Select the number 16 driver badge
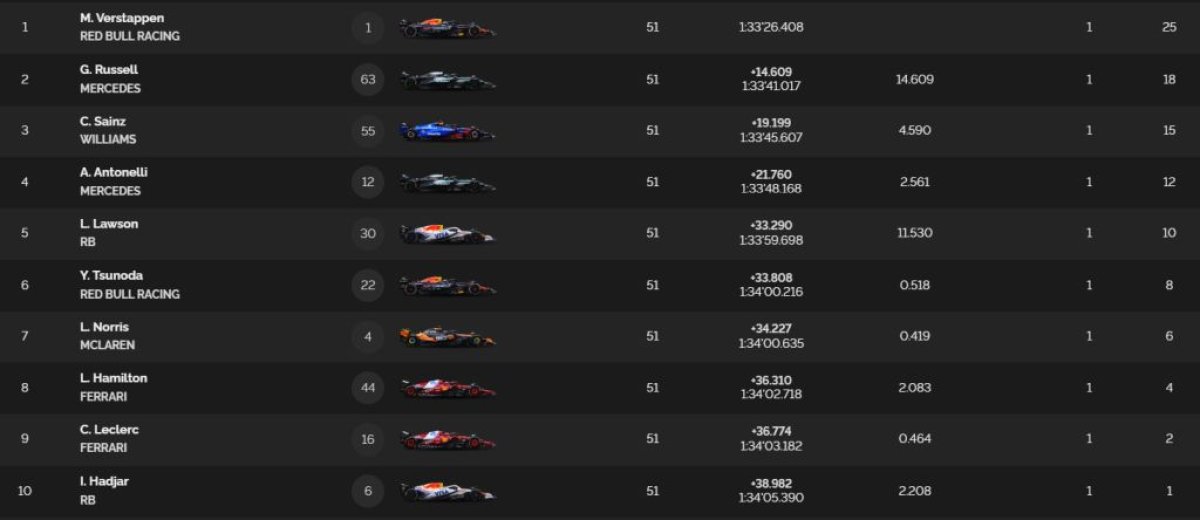 coord(368,439)
